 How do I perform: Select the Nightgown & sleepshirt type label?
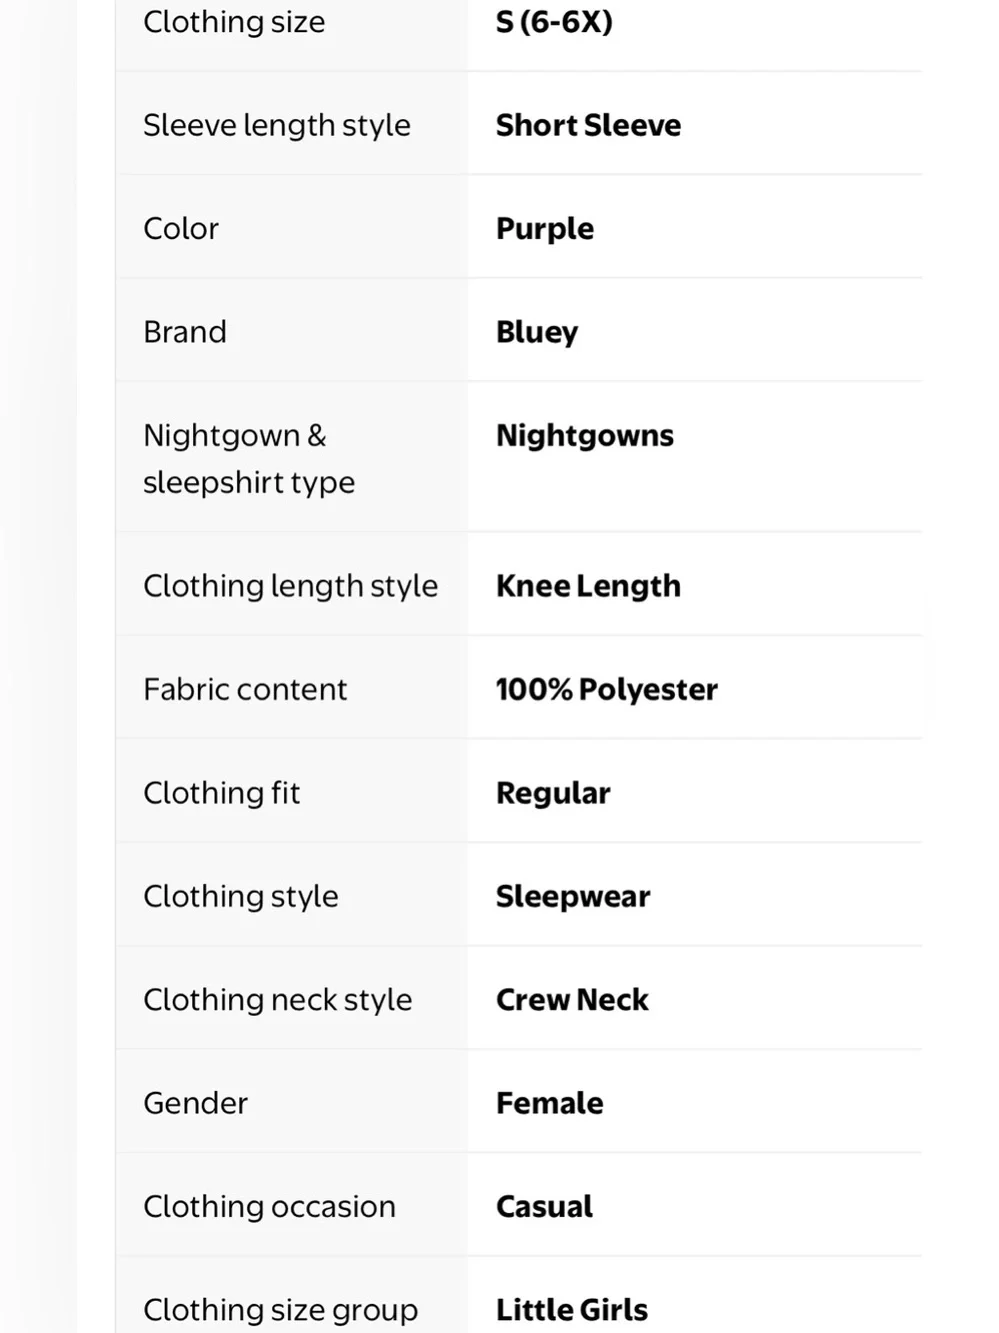249,459
